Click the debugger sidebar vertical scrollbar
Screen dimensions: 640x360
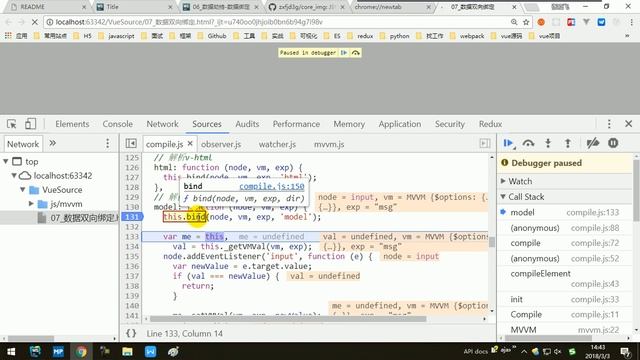[x=636, y=191]
